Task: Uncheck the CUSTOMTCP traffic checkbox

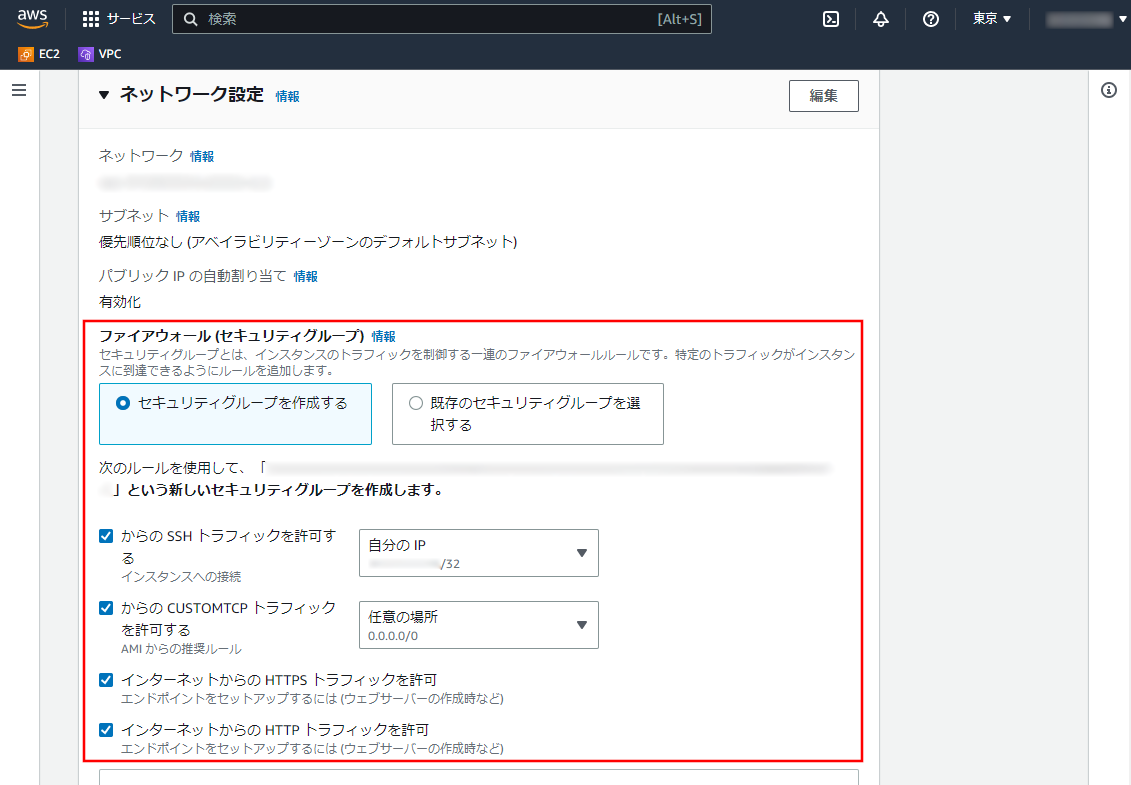Action: tap(106, 608)
